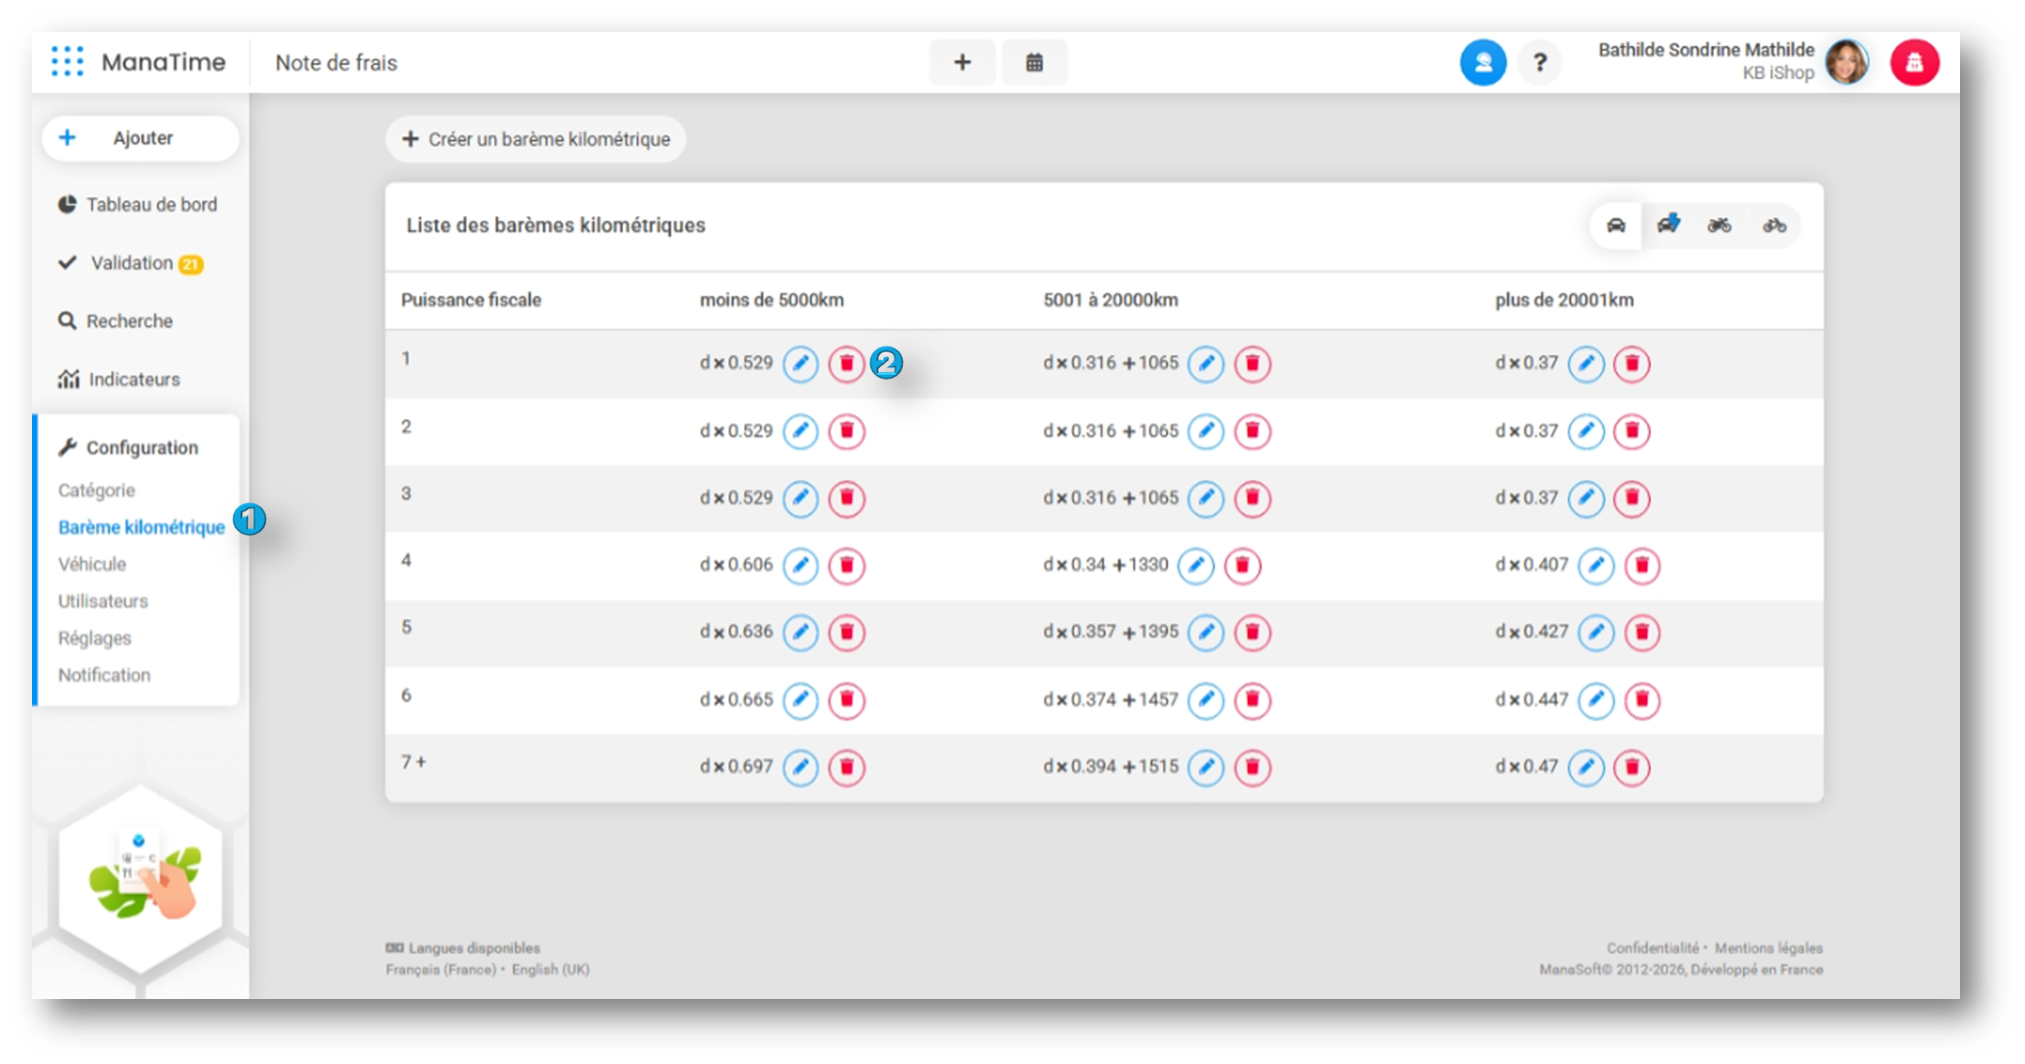Edit the 7+ rate for plus de 20001km
This screenshot has height=1064, width=2025.
pyautogui.click(x=1586, y=768)
